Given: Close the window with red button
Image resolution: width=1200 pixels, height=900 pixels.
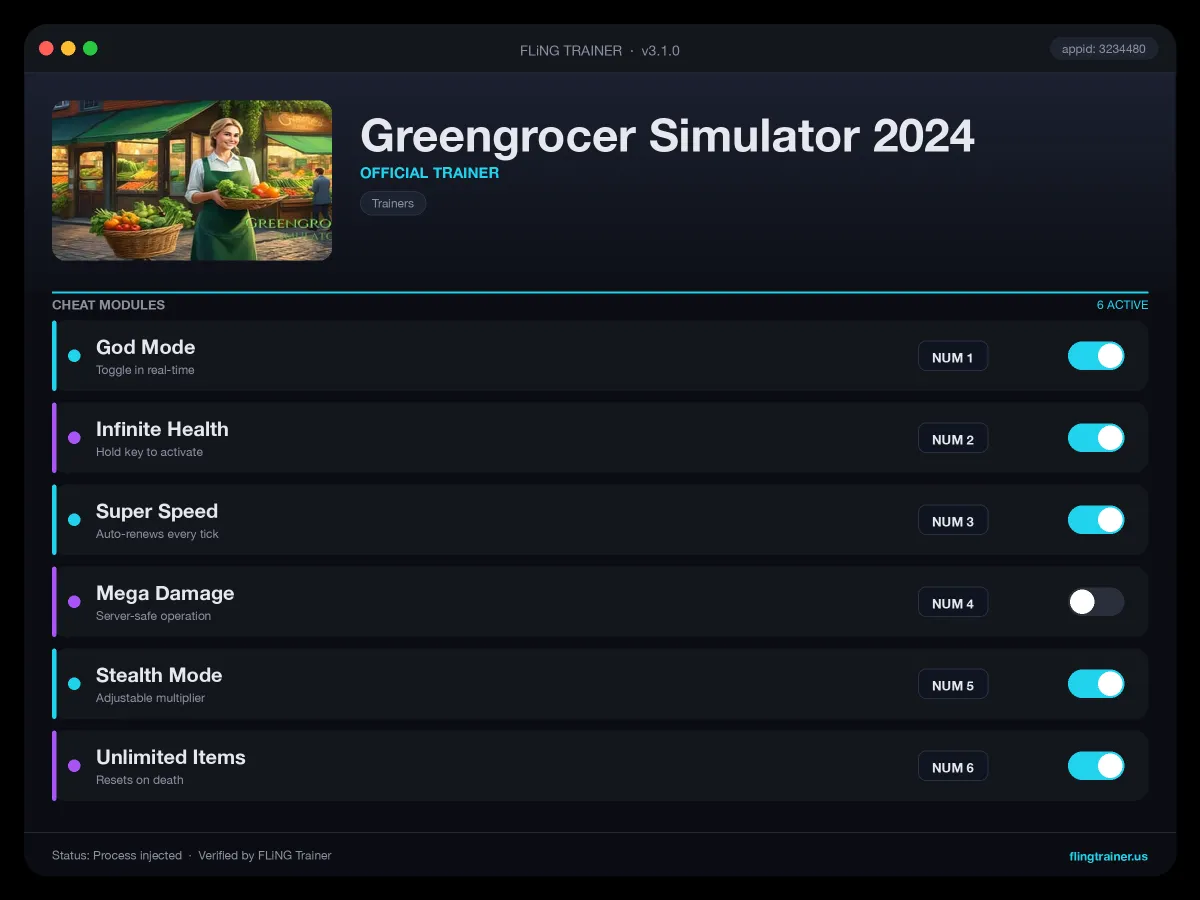Looking at the screenshot, I should (x=46, y=48).
